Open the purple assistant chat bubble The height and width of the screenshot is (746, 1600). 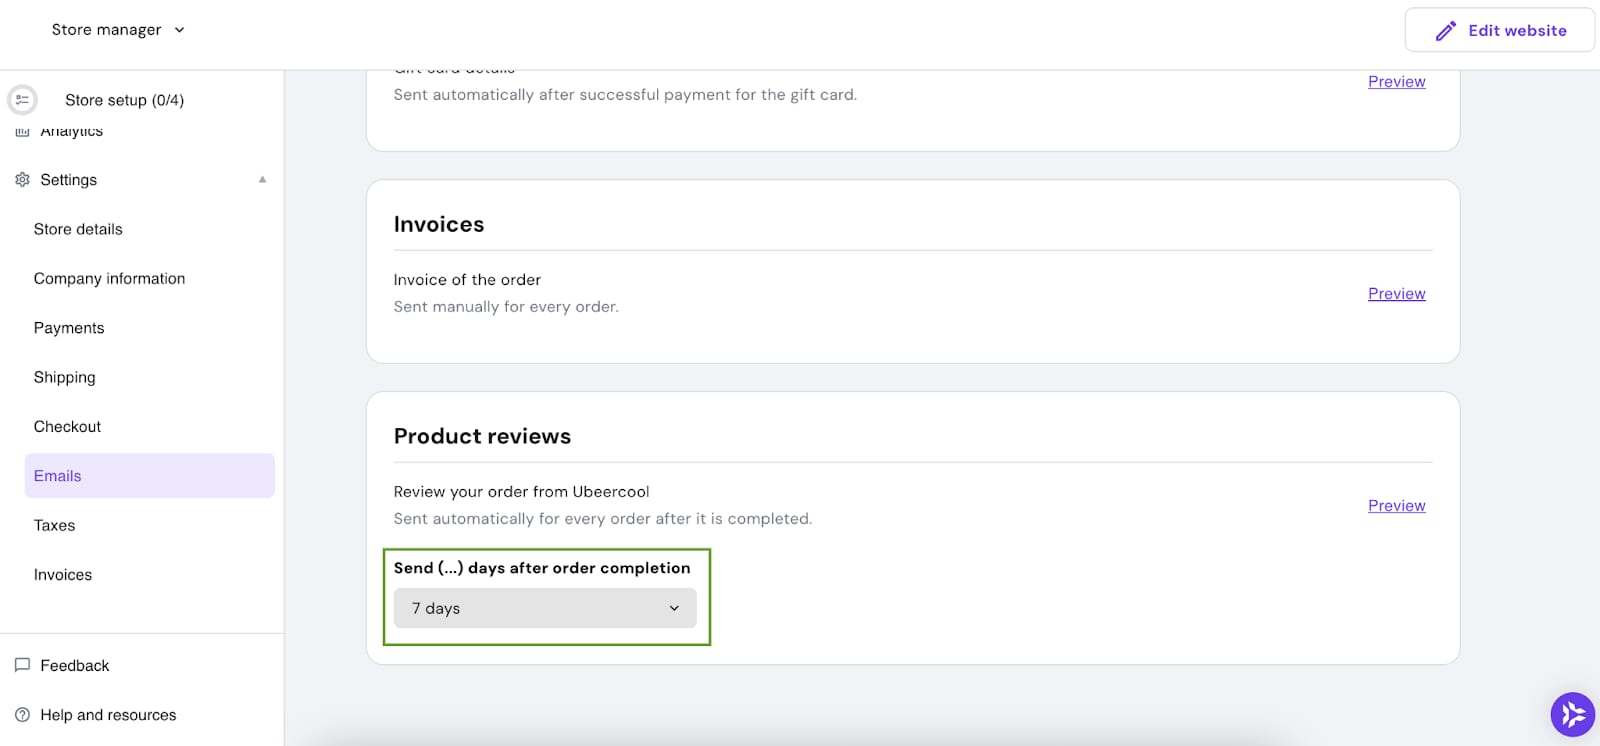(x=1573, y=714)
